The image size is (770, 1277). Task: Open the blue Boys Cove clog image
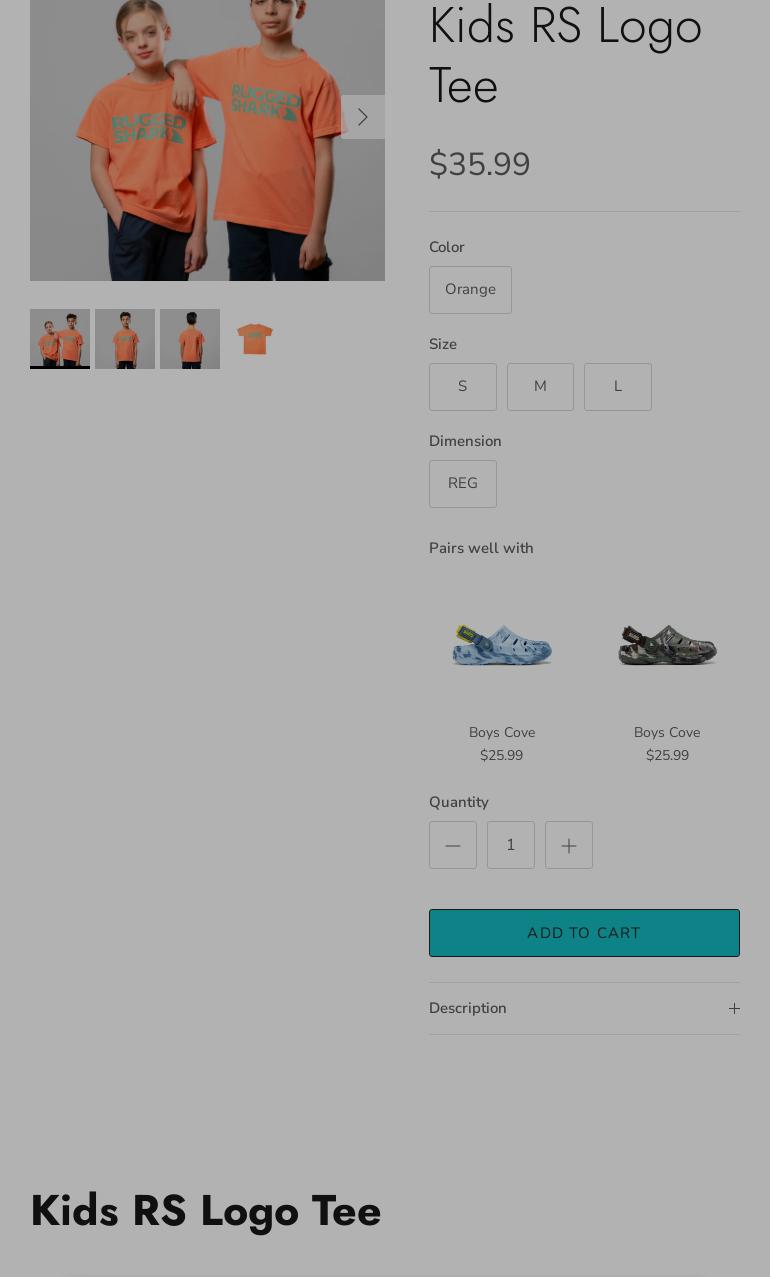tap(502, 645)
